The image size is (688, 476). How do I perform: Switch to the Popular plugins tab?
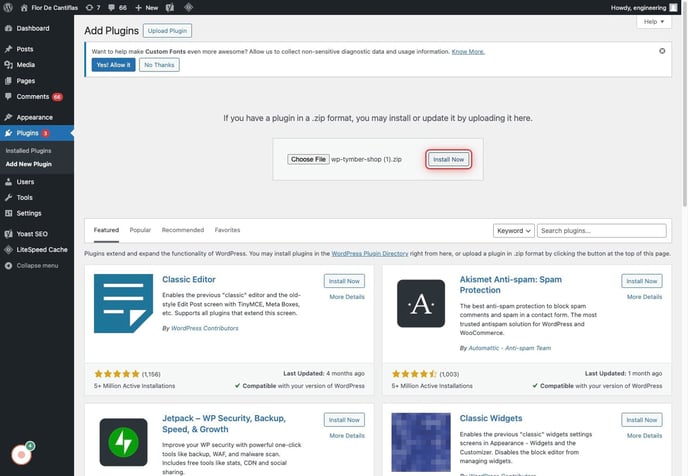coord(140,230)
